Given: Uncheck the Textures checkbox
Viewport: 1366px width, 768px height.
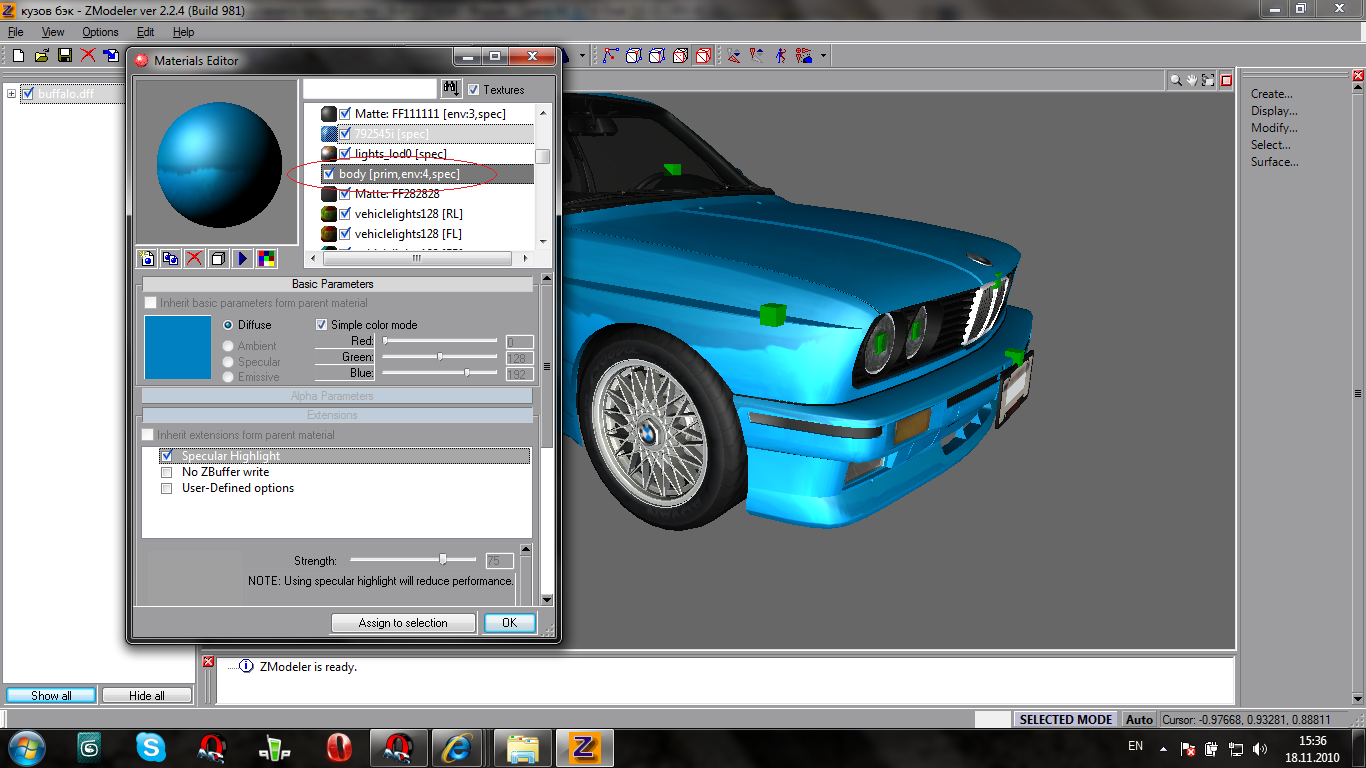Looking at the screenshot, I should [474, 90].
